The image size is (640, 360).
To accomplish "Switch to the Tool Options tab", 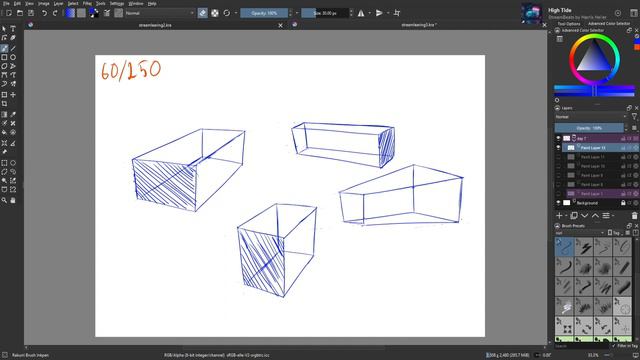I will coord(569,24).
